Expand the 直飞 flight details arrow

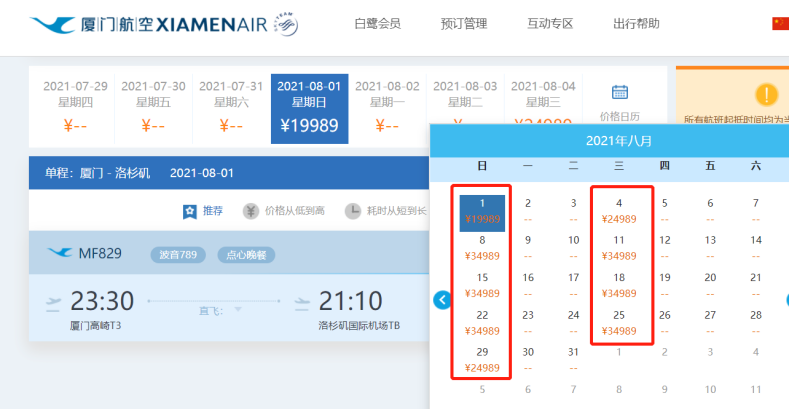pos(238,310)
